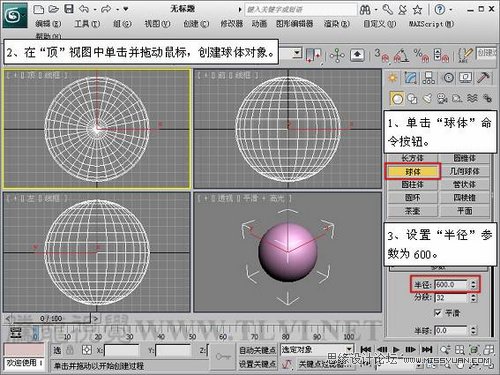Click the 半球 hemisphere field showing 0.0

451,330
